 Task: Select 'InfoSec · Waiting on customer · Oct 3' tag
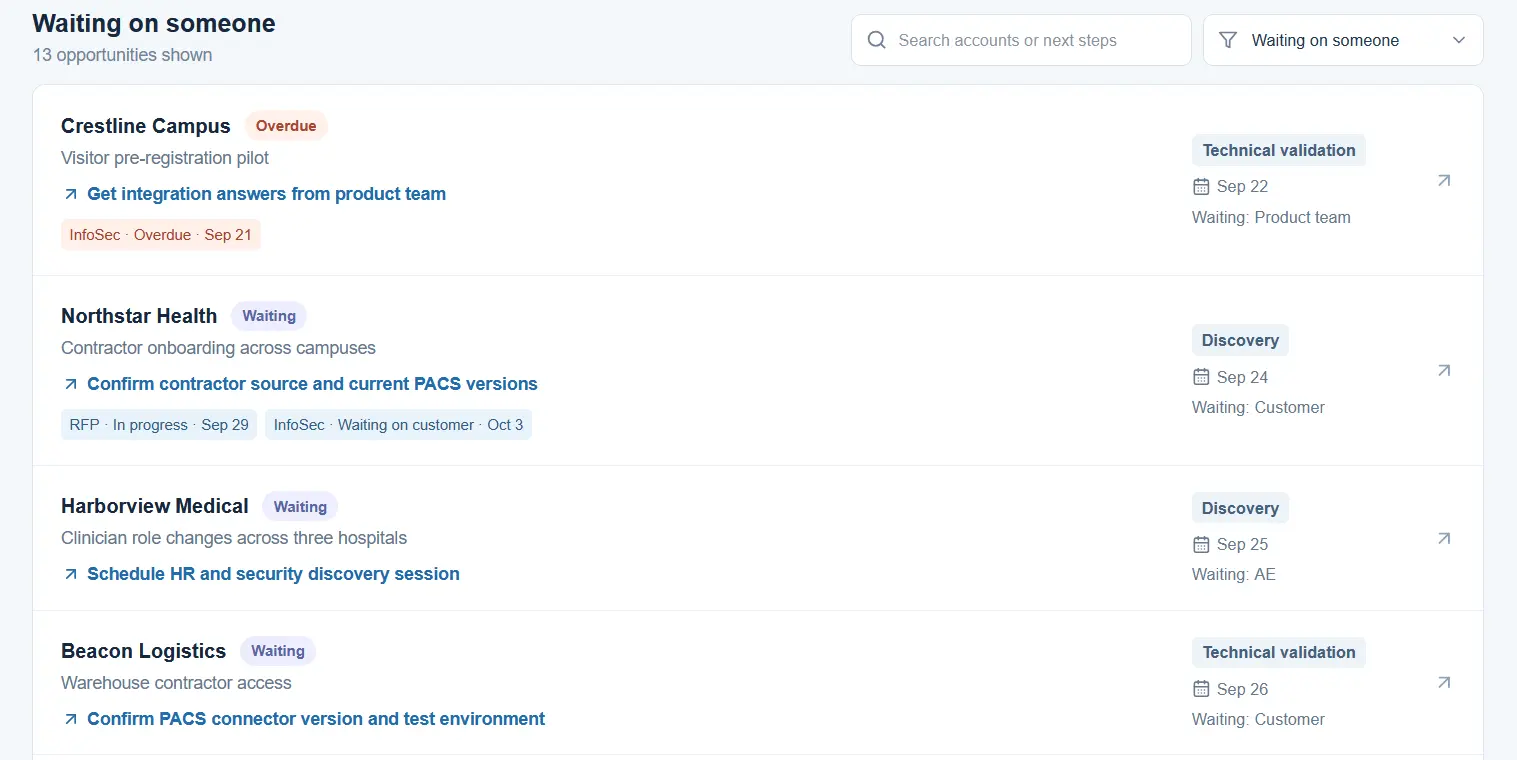point(398,425)
